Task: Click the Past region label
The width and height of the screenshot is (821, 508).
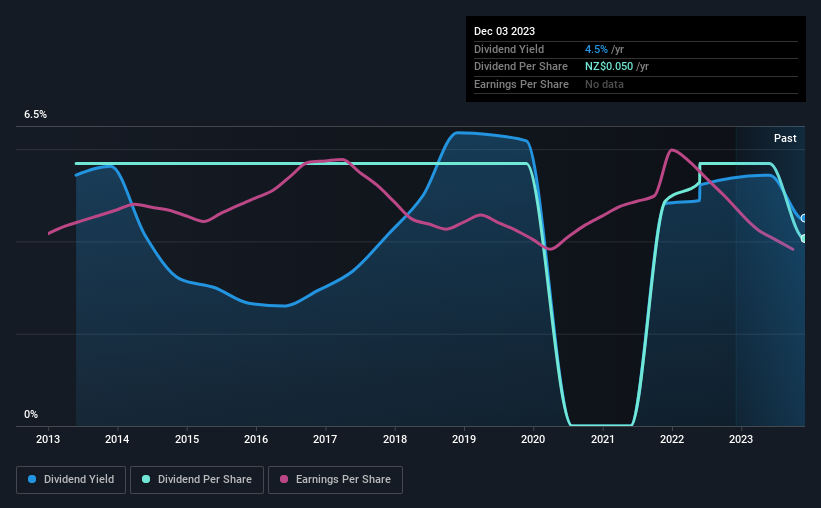Action: pyautogui.click(x=785, y=138)
